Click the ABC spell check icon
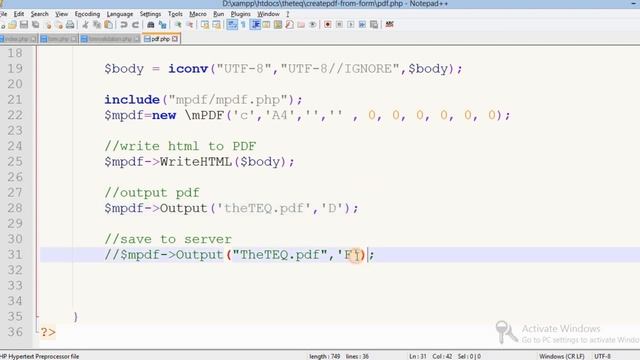The width and height of the screenshot is (640, 360). [389, 25]
